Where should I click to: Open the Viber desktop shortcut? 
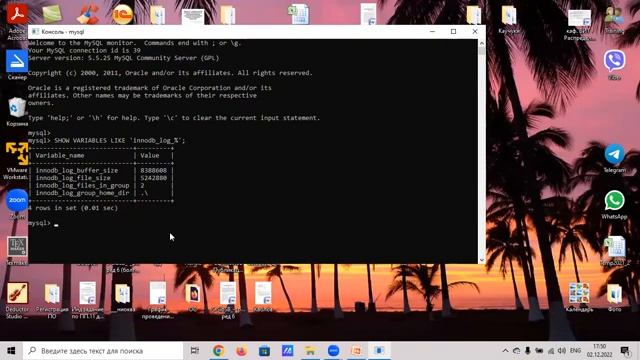tap(614, 61)
